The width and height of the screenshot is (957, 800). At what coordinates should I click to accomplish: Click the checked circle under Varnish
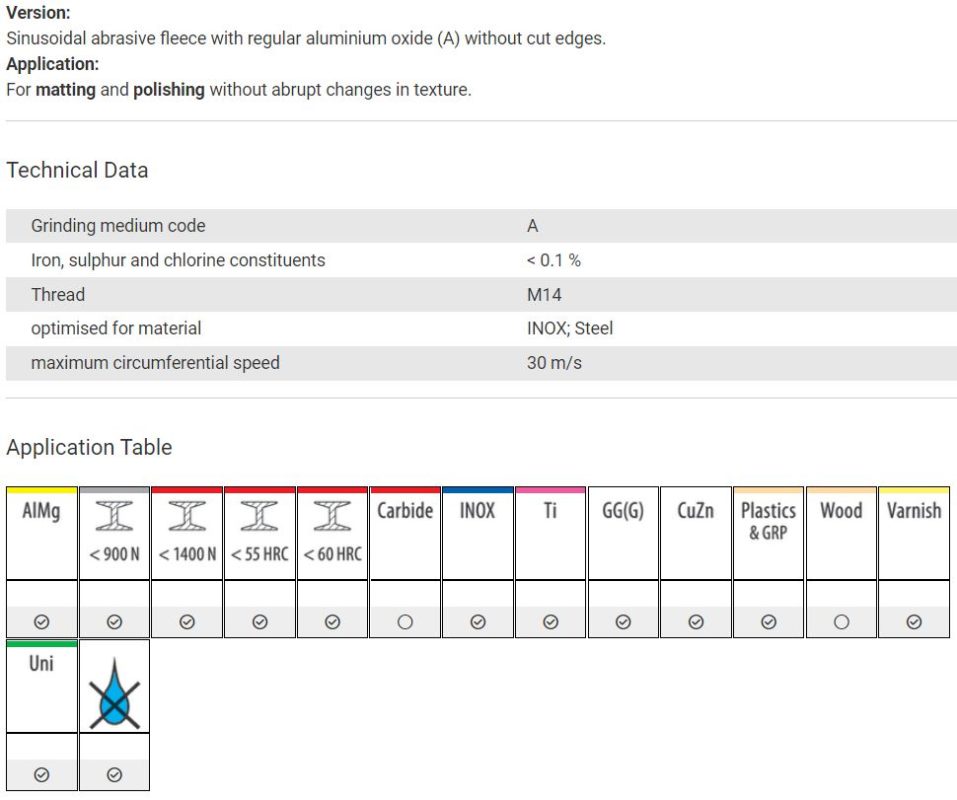tap(914, 622)
